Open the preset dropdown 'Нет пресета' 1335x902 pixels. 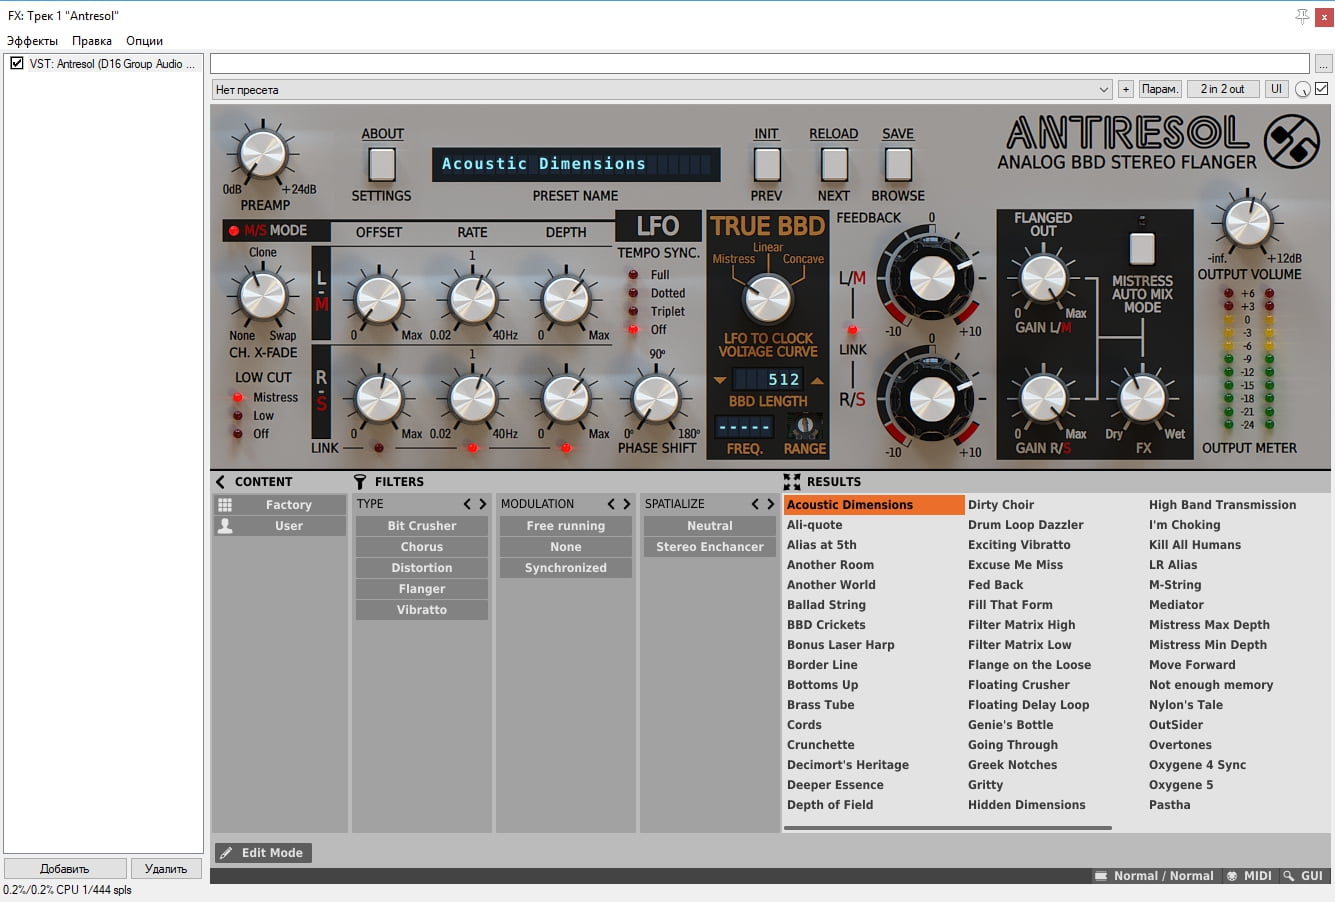click(x=662, y=89)
